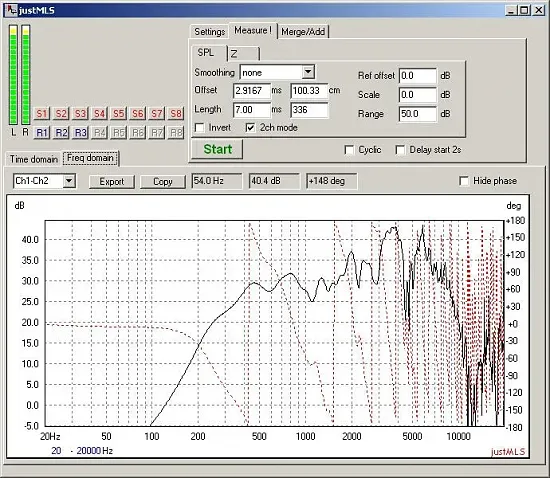This screenshot has height=478, width=550.
Task: Click the greyed R7 recall button
Action: [157, 133]
